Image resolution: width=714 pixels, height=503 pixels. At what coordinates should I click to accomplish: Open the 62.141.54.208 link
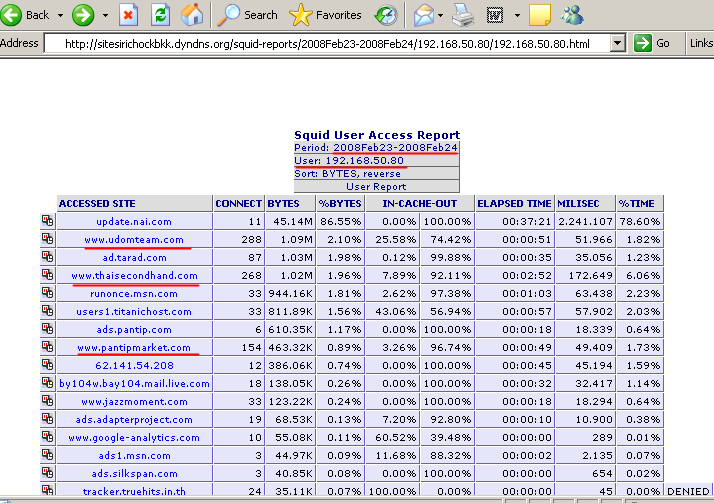(x=134, y=366)
